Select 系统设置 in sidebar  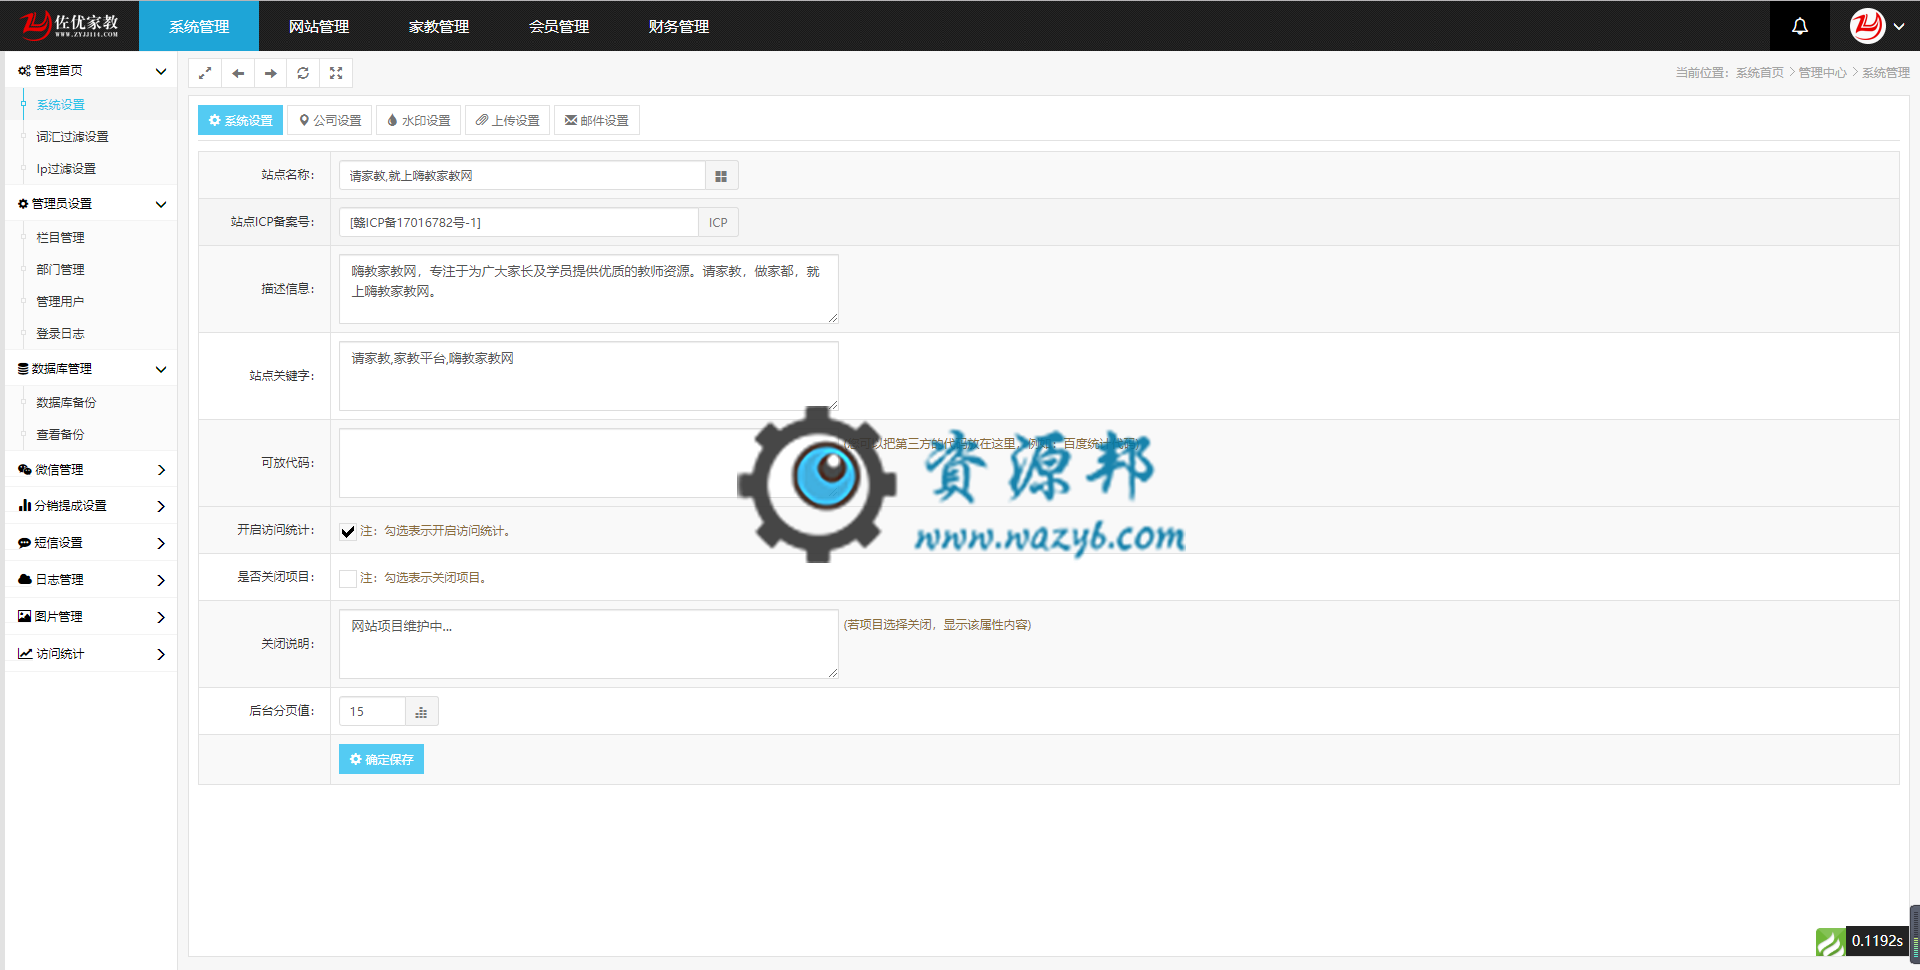pos(61,105)
